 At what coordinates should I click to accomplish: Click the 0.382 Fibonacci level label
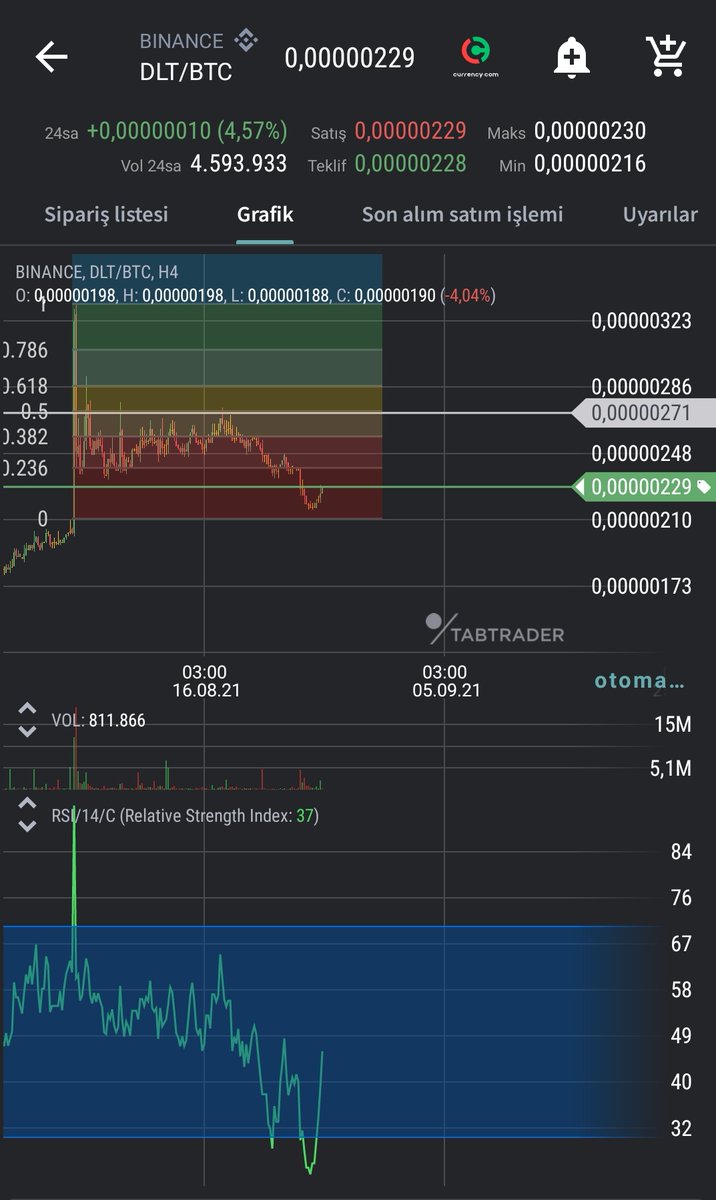point(25,436)
